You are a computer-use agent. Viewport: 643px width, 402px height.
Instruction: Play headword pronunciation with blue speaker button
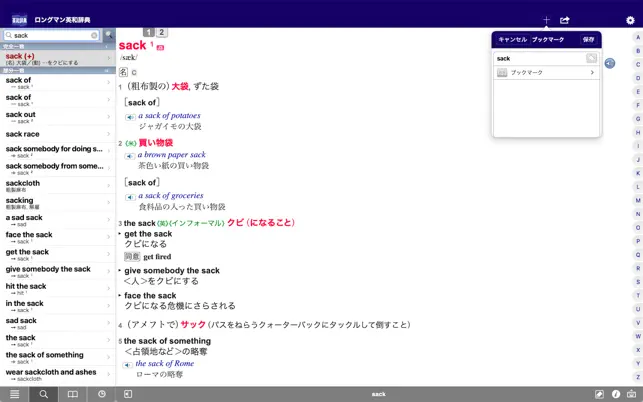pyautogui.click(x=610, y=63)
